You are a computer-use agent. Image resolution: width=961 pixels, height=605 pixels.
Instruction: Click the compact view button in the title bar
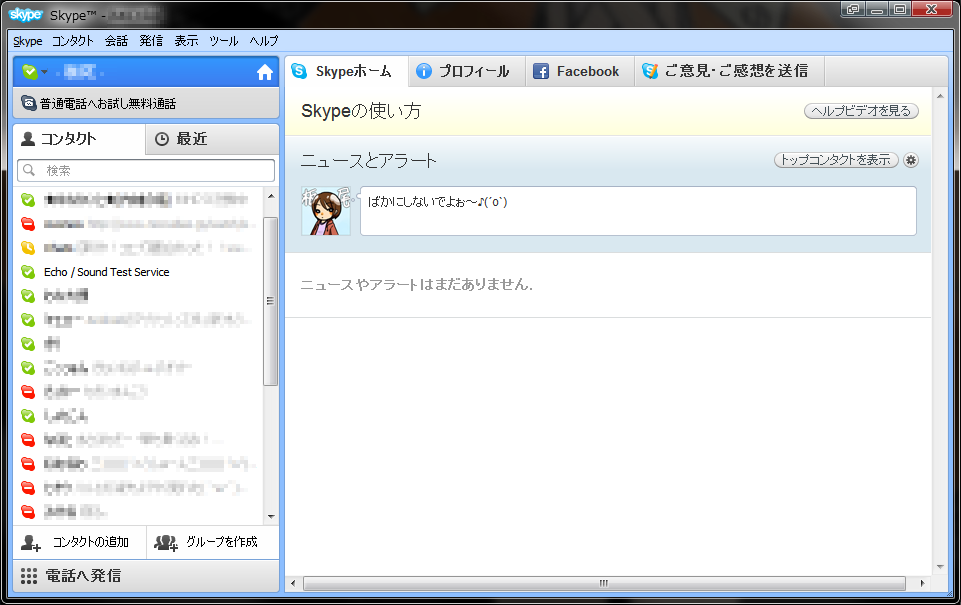[x=853, y=9]
